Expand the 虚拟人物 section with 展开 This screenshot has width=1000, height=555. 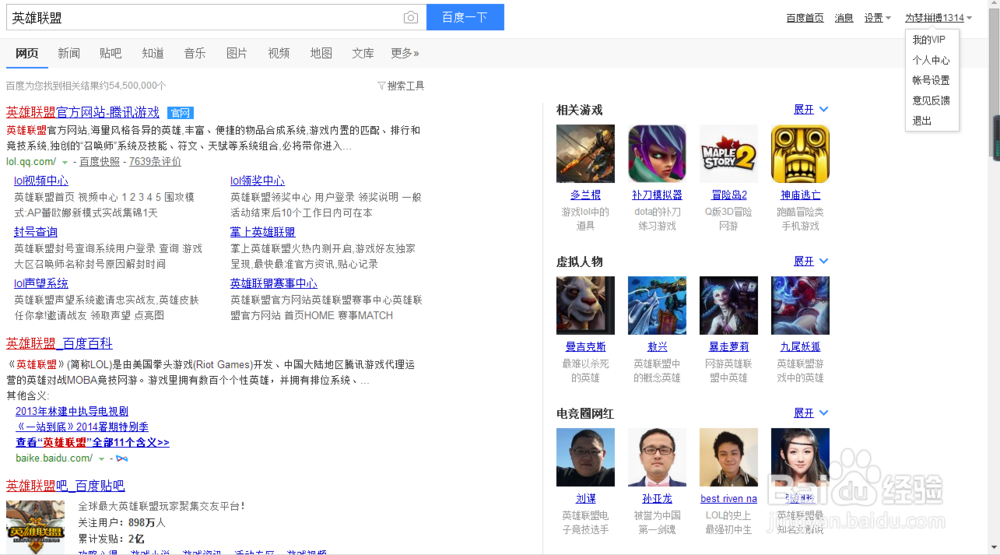pos(811,262)
